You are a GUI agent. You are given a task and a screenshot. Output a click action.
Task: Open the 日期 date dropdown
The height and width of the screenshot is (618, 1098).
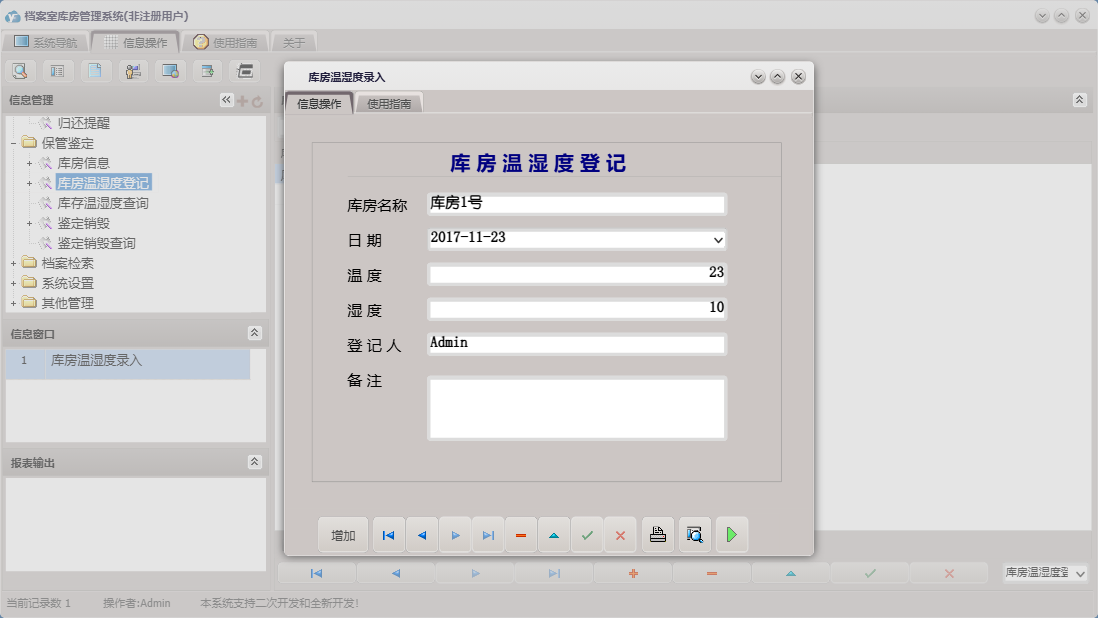(717, 240)
